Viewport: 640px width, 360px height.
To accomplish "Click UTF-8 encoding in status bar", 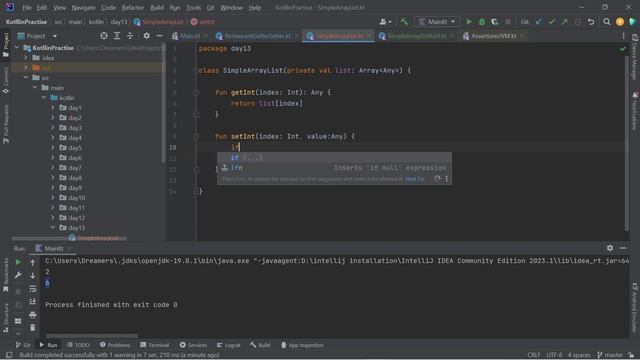I will click(554, 355).
